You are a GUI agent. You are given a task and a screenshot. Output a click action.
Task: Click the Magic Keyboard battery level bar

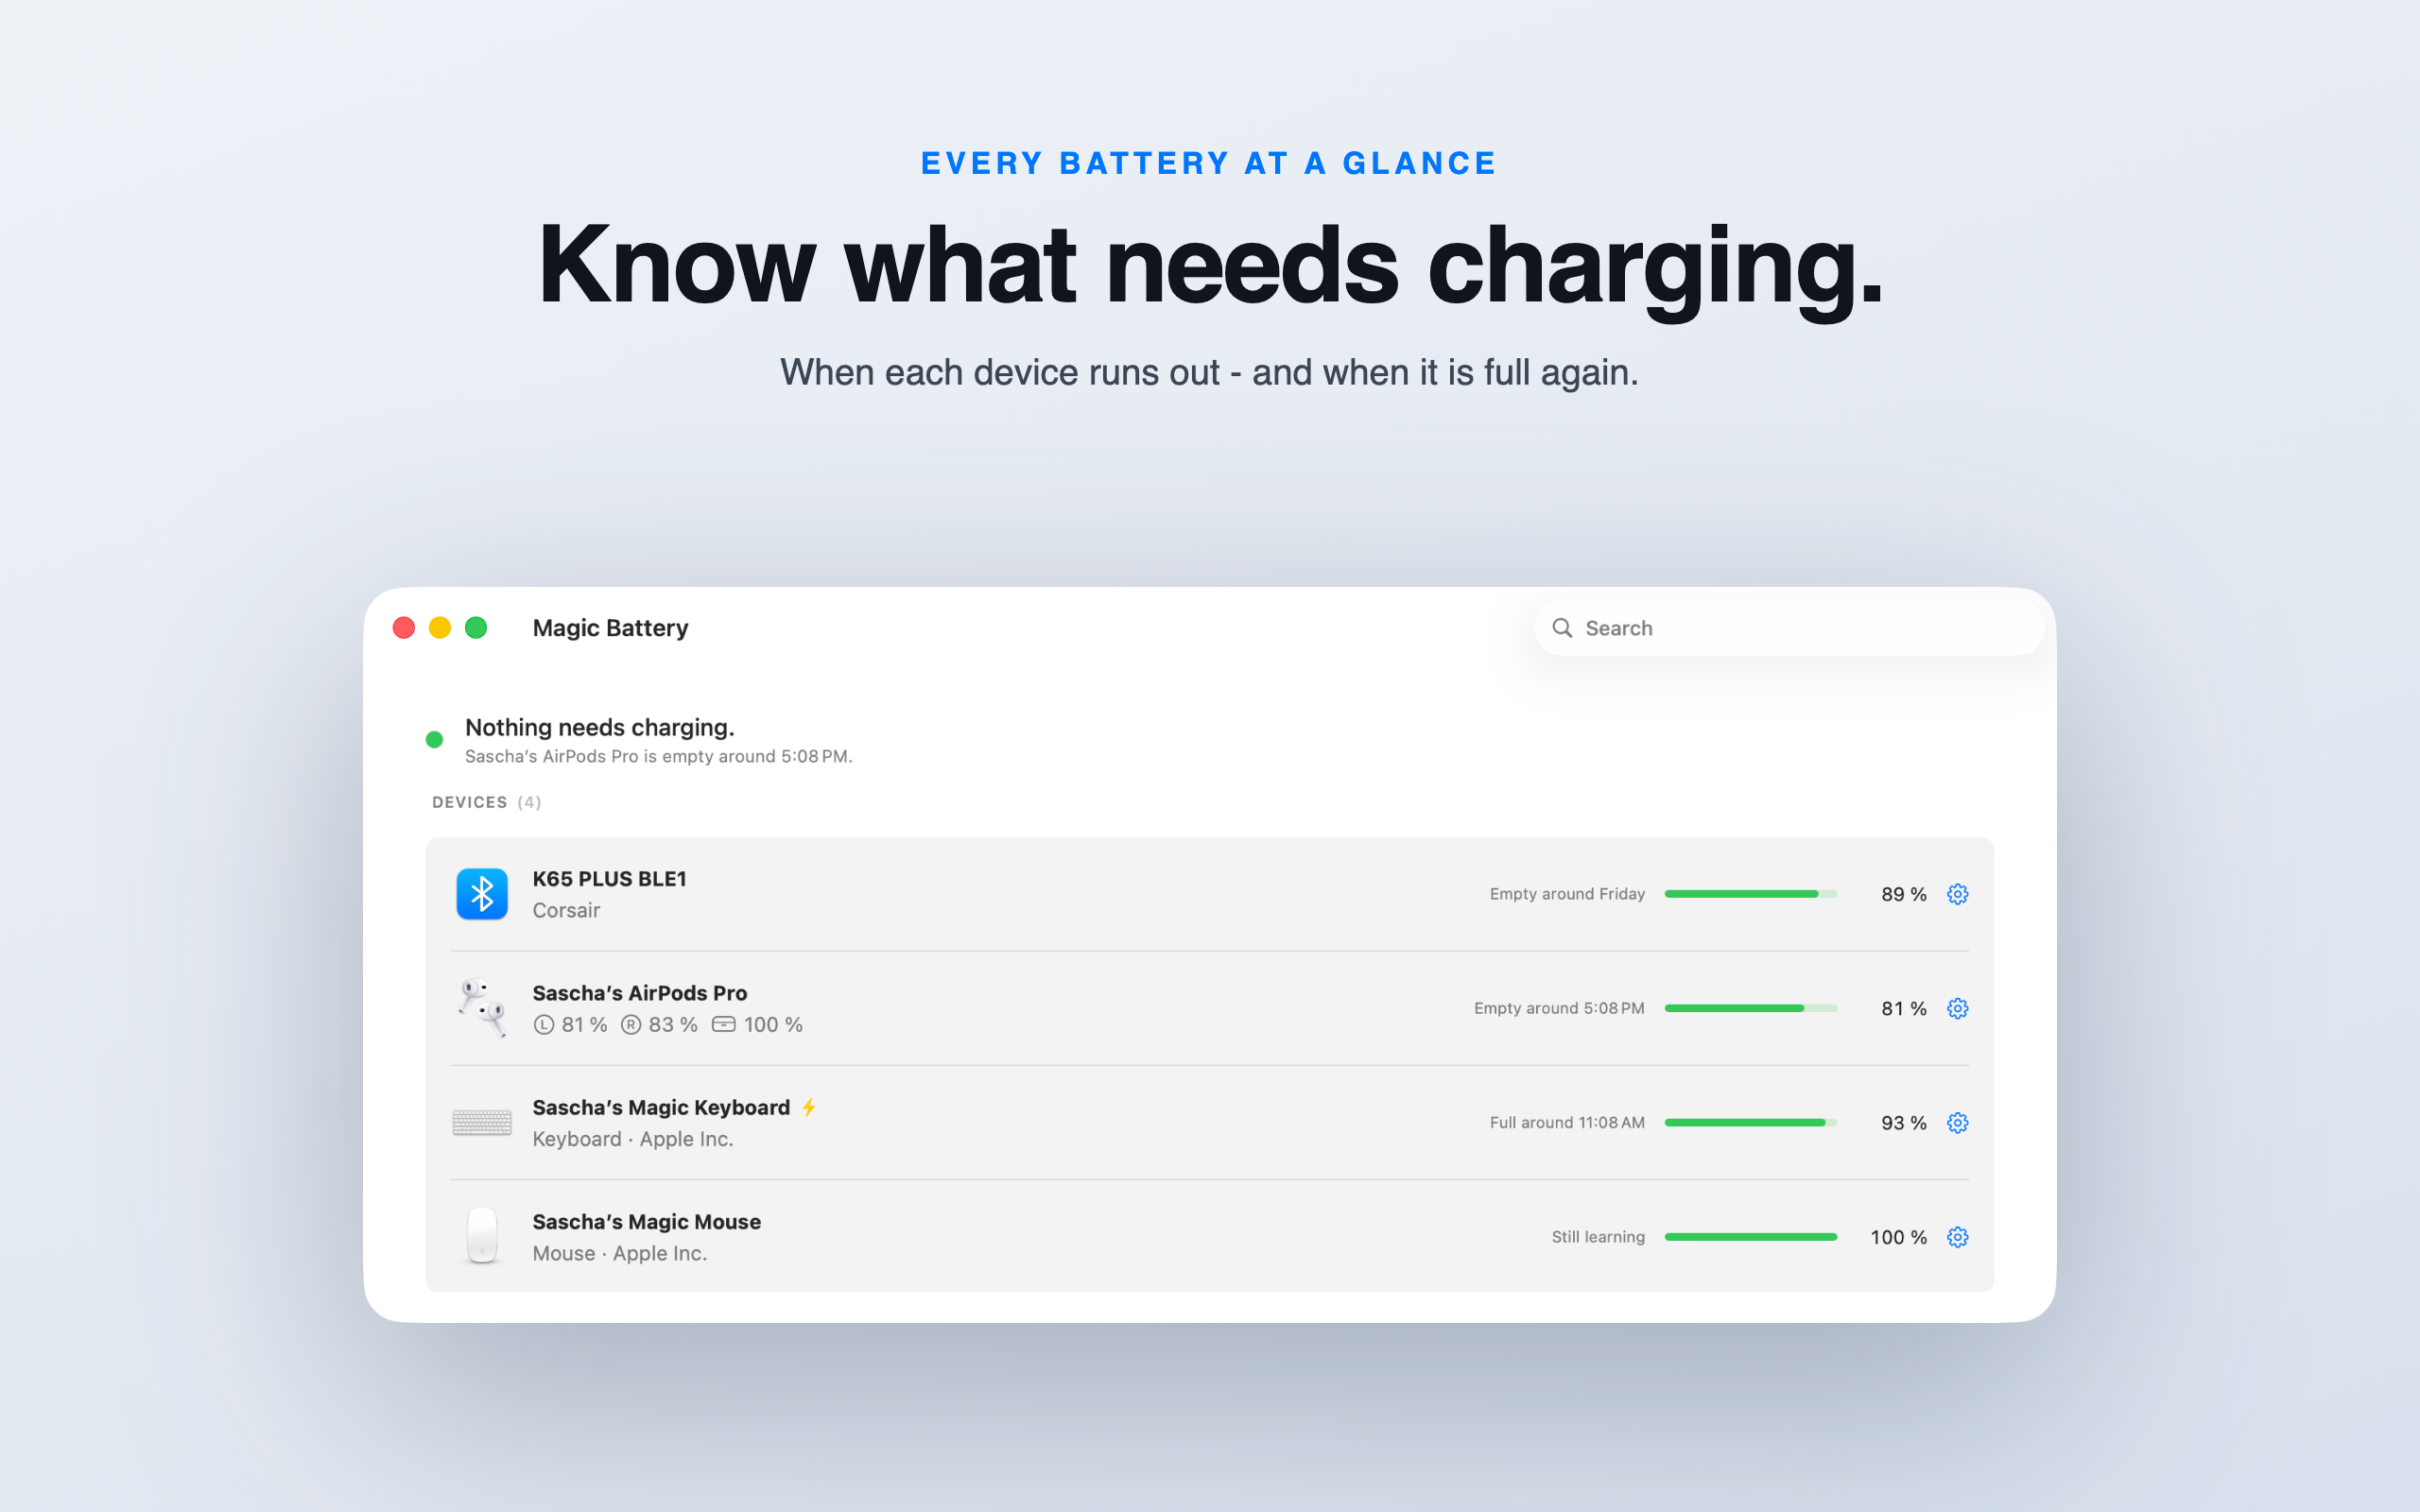click(x=1750, y=1123)
